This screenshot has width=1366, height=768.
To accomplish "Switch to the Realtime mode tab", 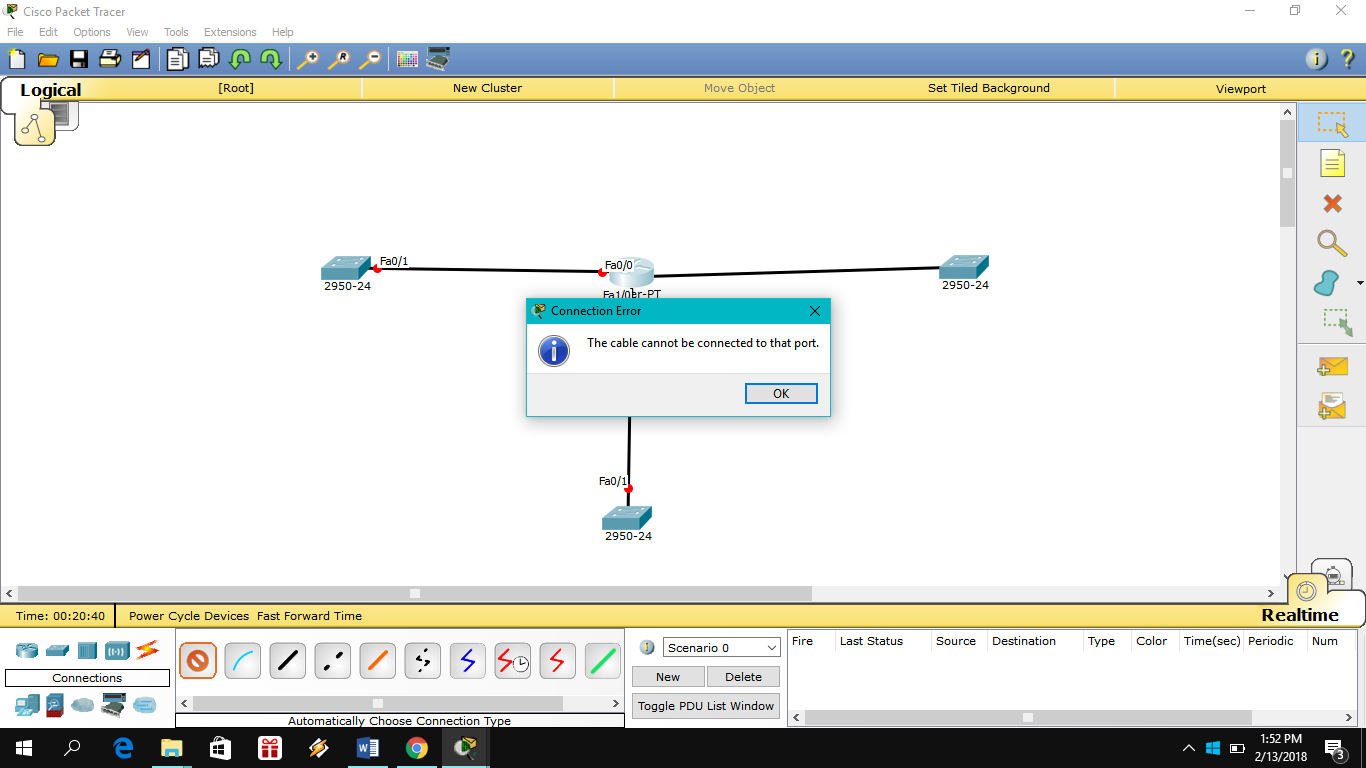I will [1300, 615].
